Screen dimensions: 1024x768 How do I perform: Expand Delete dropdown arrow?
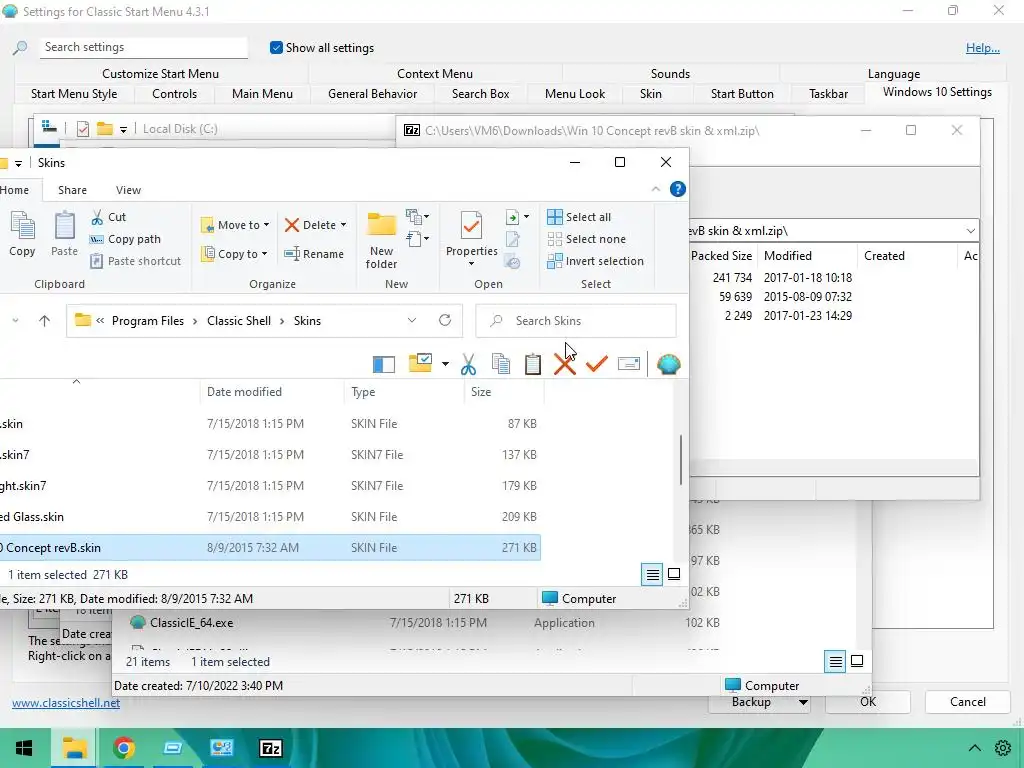click(344, 225)
